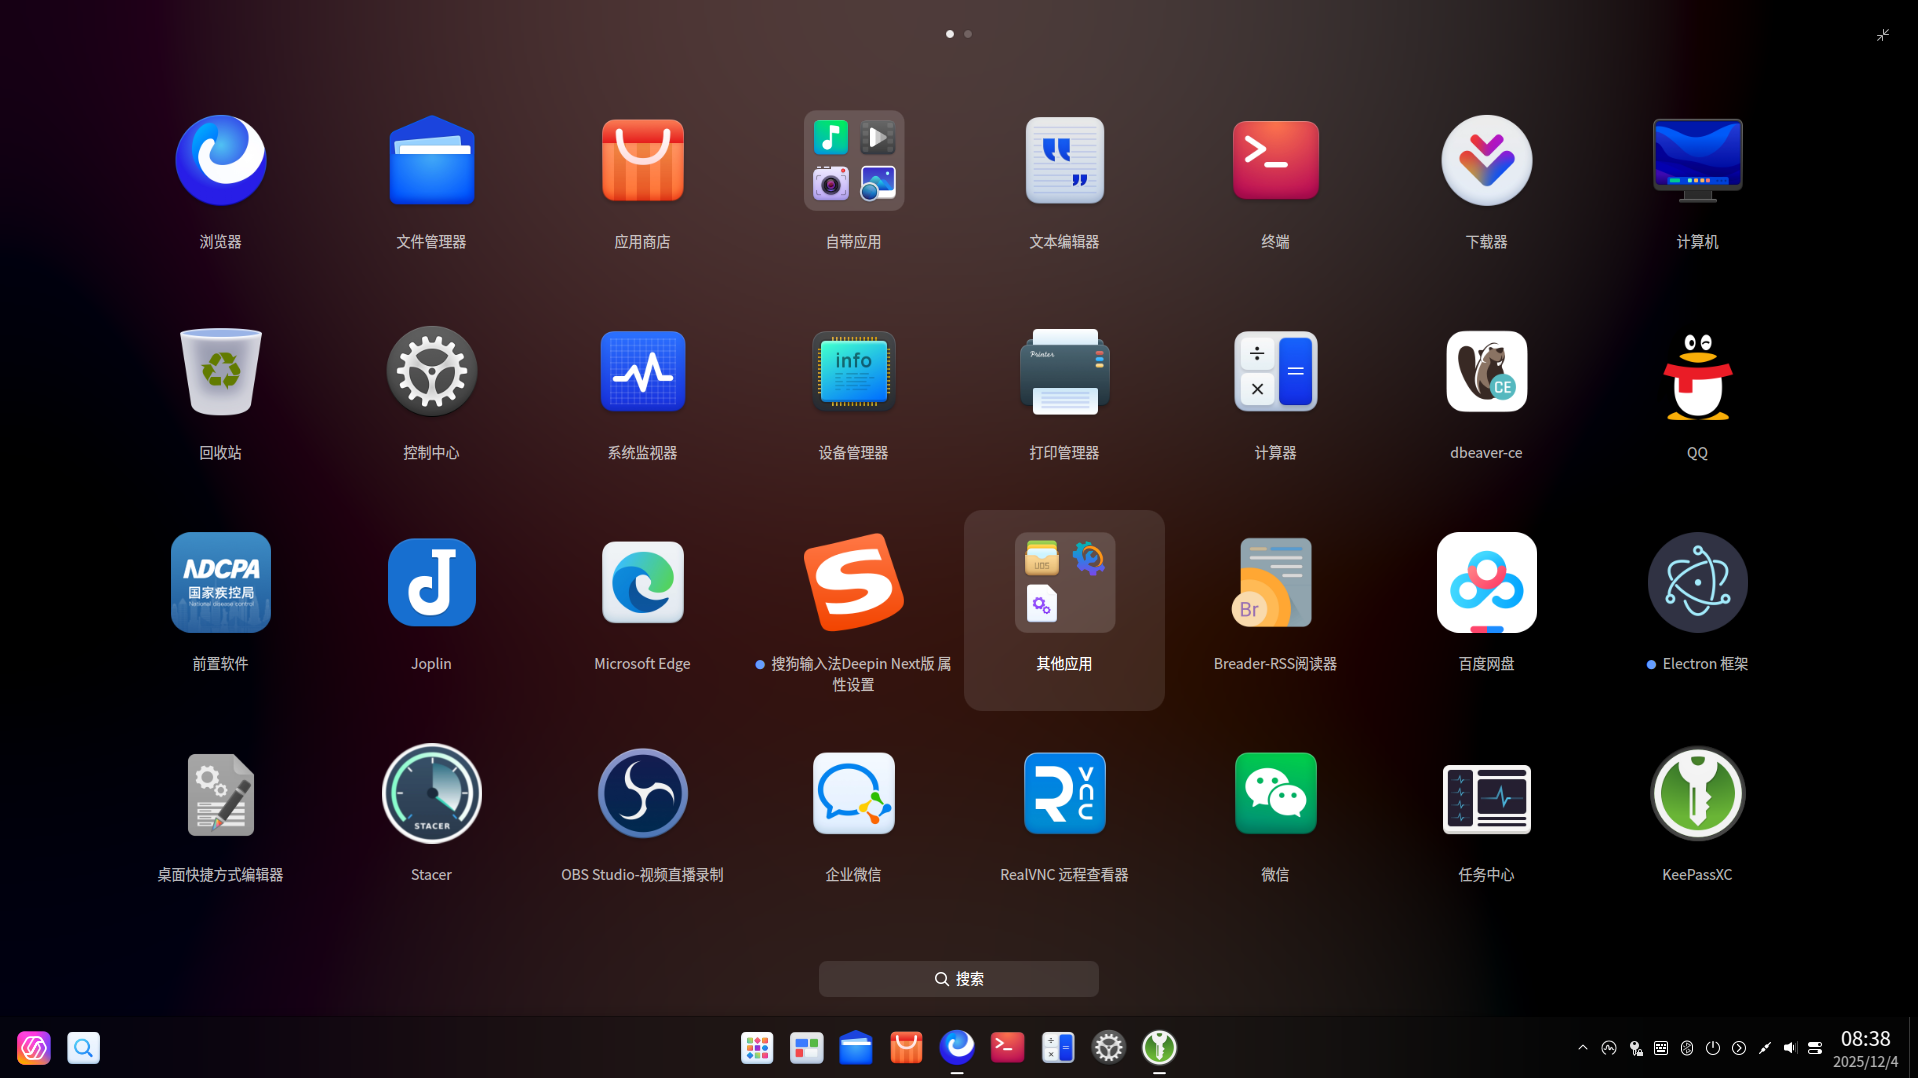Open calculator from the dock

(x=1058, y=1048)
